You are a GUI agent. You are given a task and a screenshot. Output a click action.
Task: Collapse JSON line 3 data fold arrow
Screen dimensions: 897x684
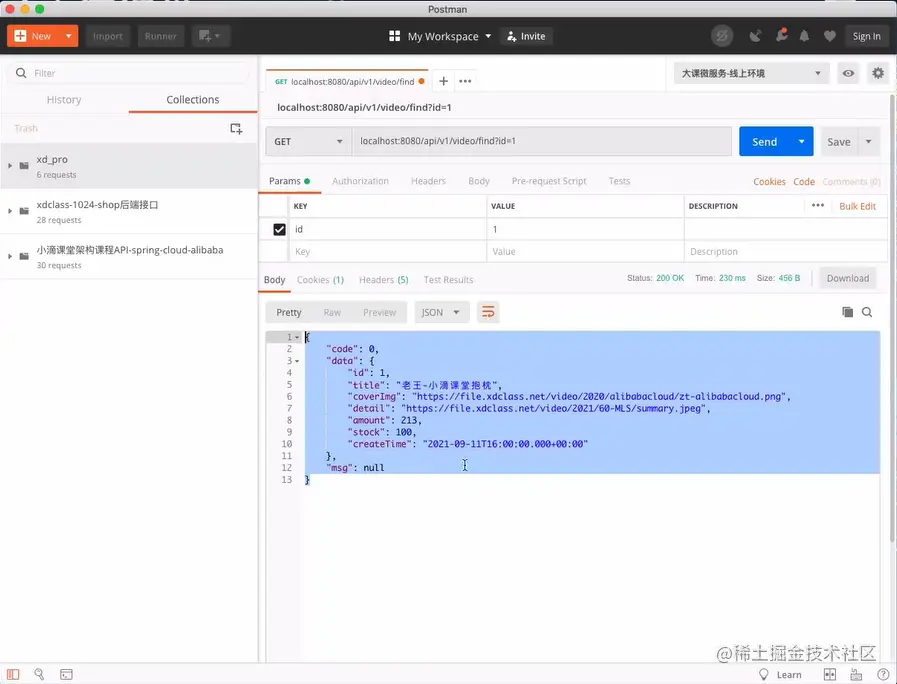tap(297, 361)
